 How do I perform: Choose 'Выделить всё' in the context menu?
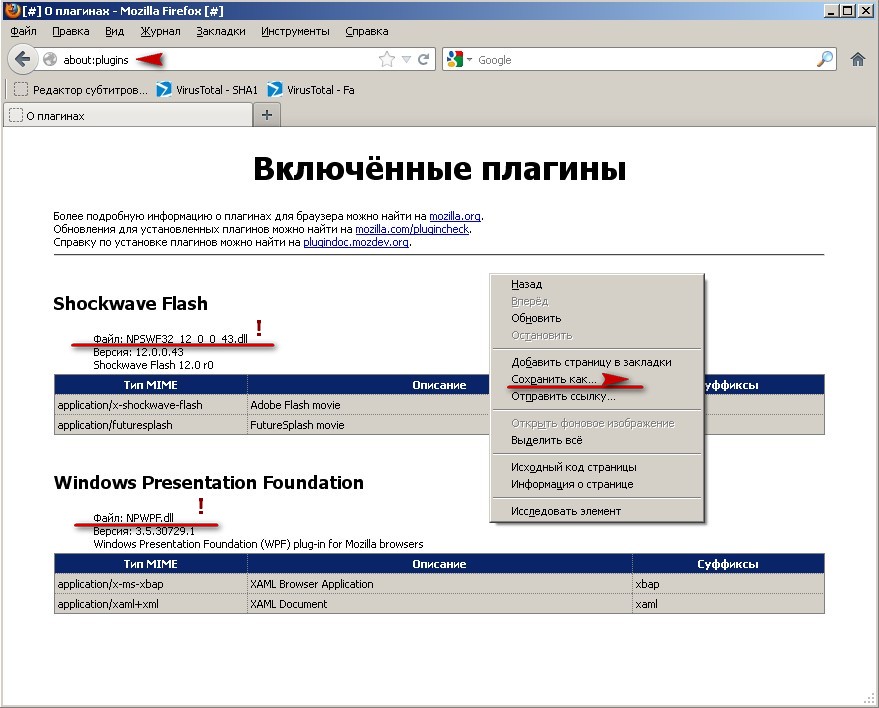597,440
